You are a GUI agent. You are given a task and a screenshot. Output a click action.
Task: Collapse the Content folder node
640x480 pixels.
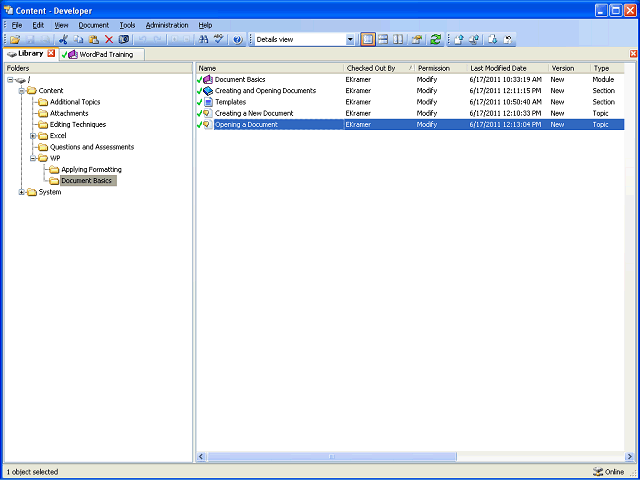(22, 91)
